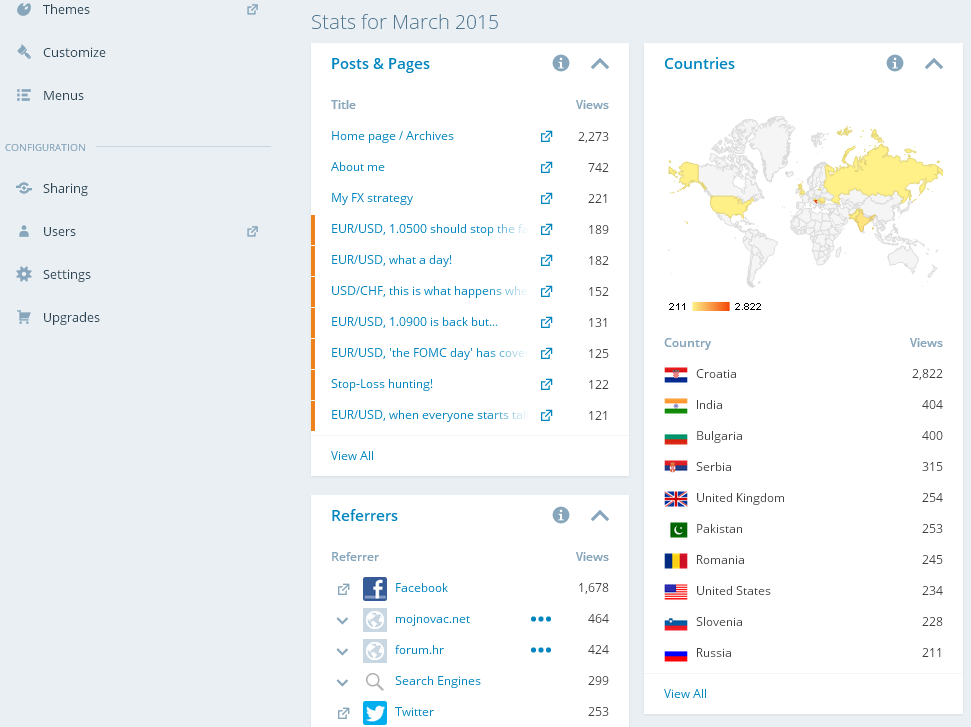The height and width of the screenshot is (727, 971).
Task: Expand the Search Engines referrer row
Action: click(x=343, y=682)
